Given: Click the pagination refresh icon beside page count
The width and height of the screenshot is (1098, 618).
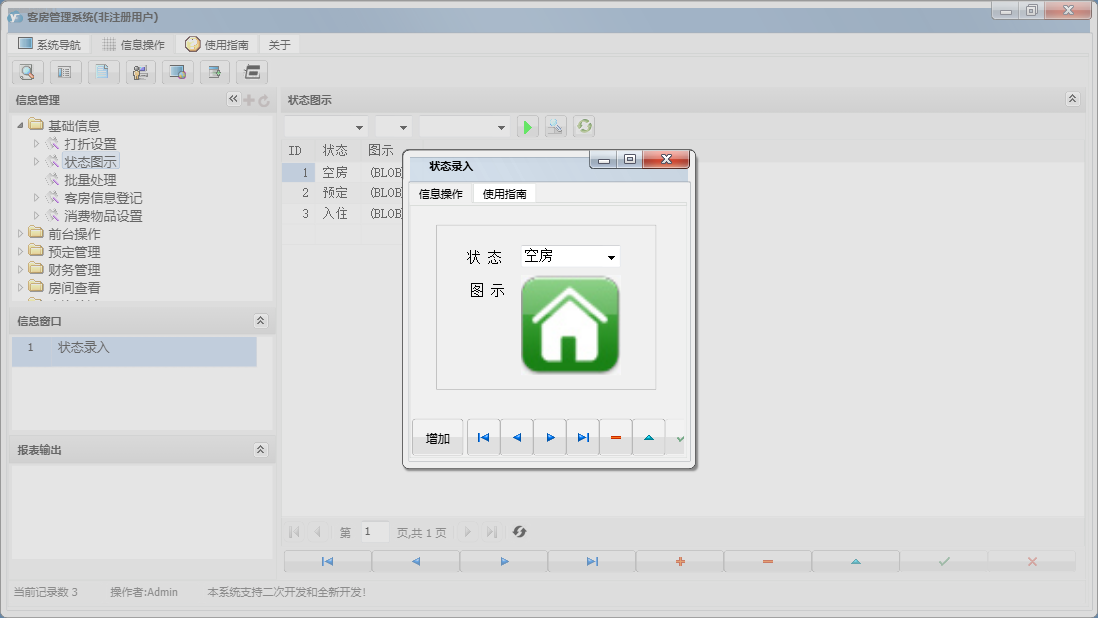Looking at the screenshot, I should (x=519, y=532).
